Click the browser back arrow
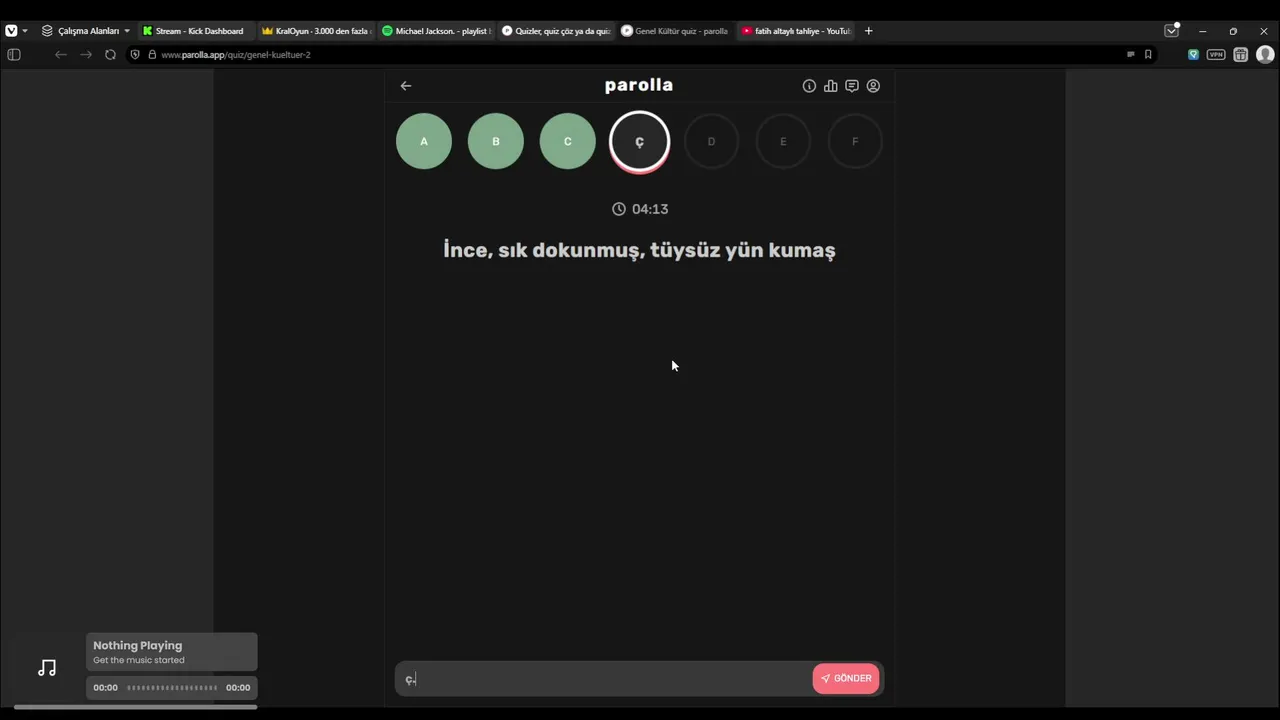 tap(61, 55)
